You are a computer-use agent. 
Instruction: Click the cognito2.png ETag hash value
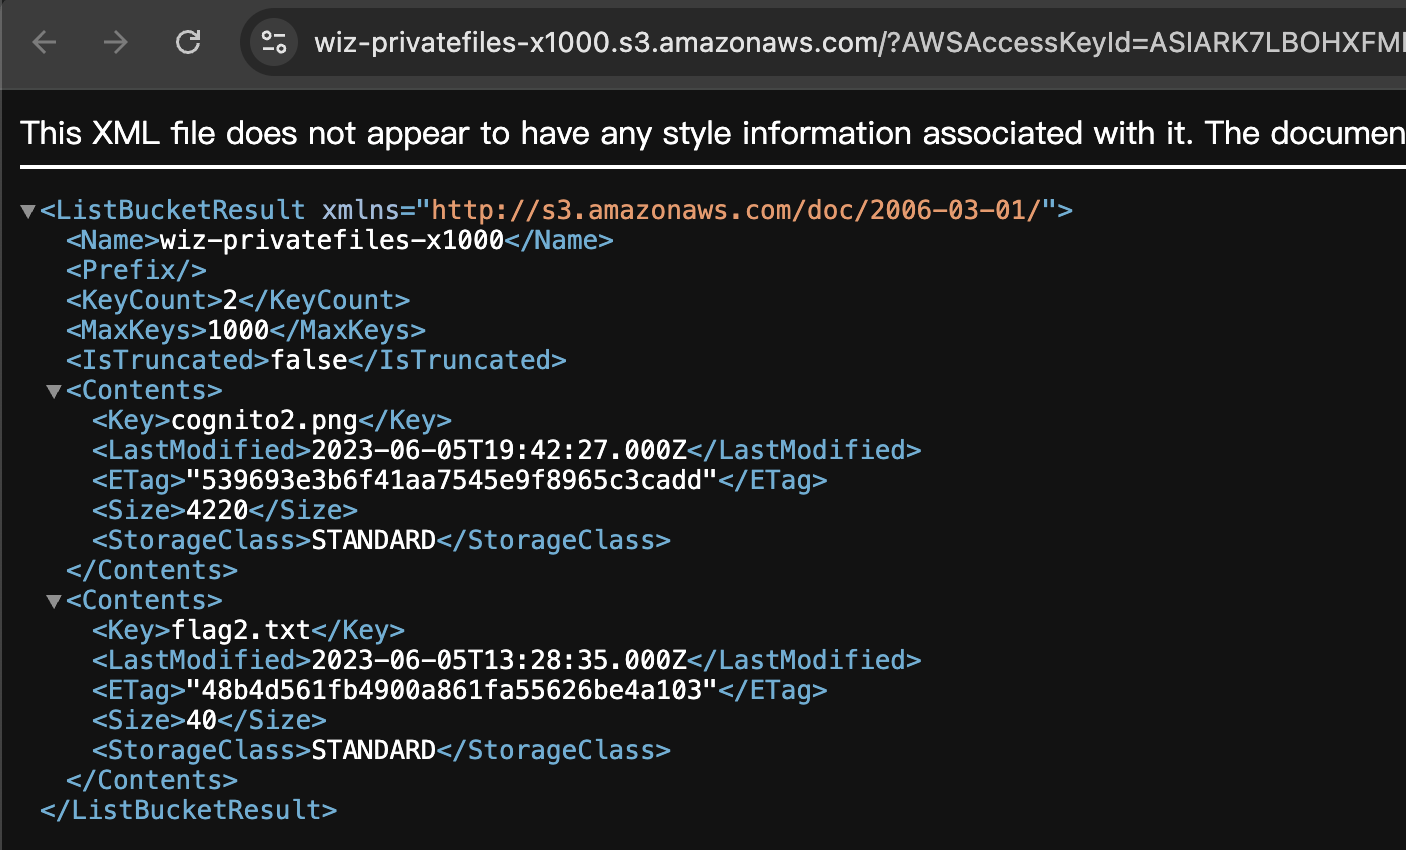click(x=452, y=480)
